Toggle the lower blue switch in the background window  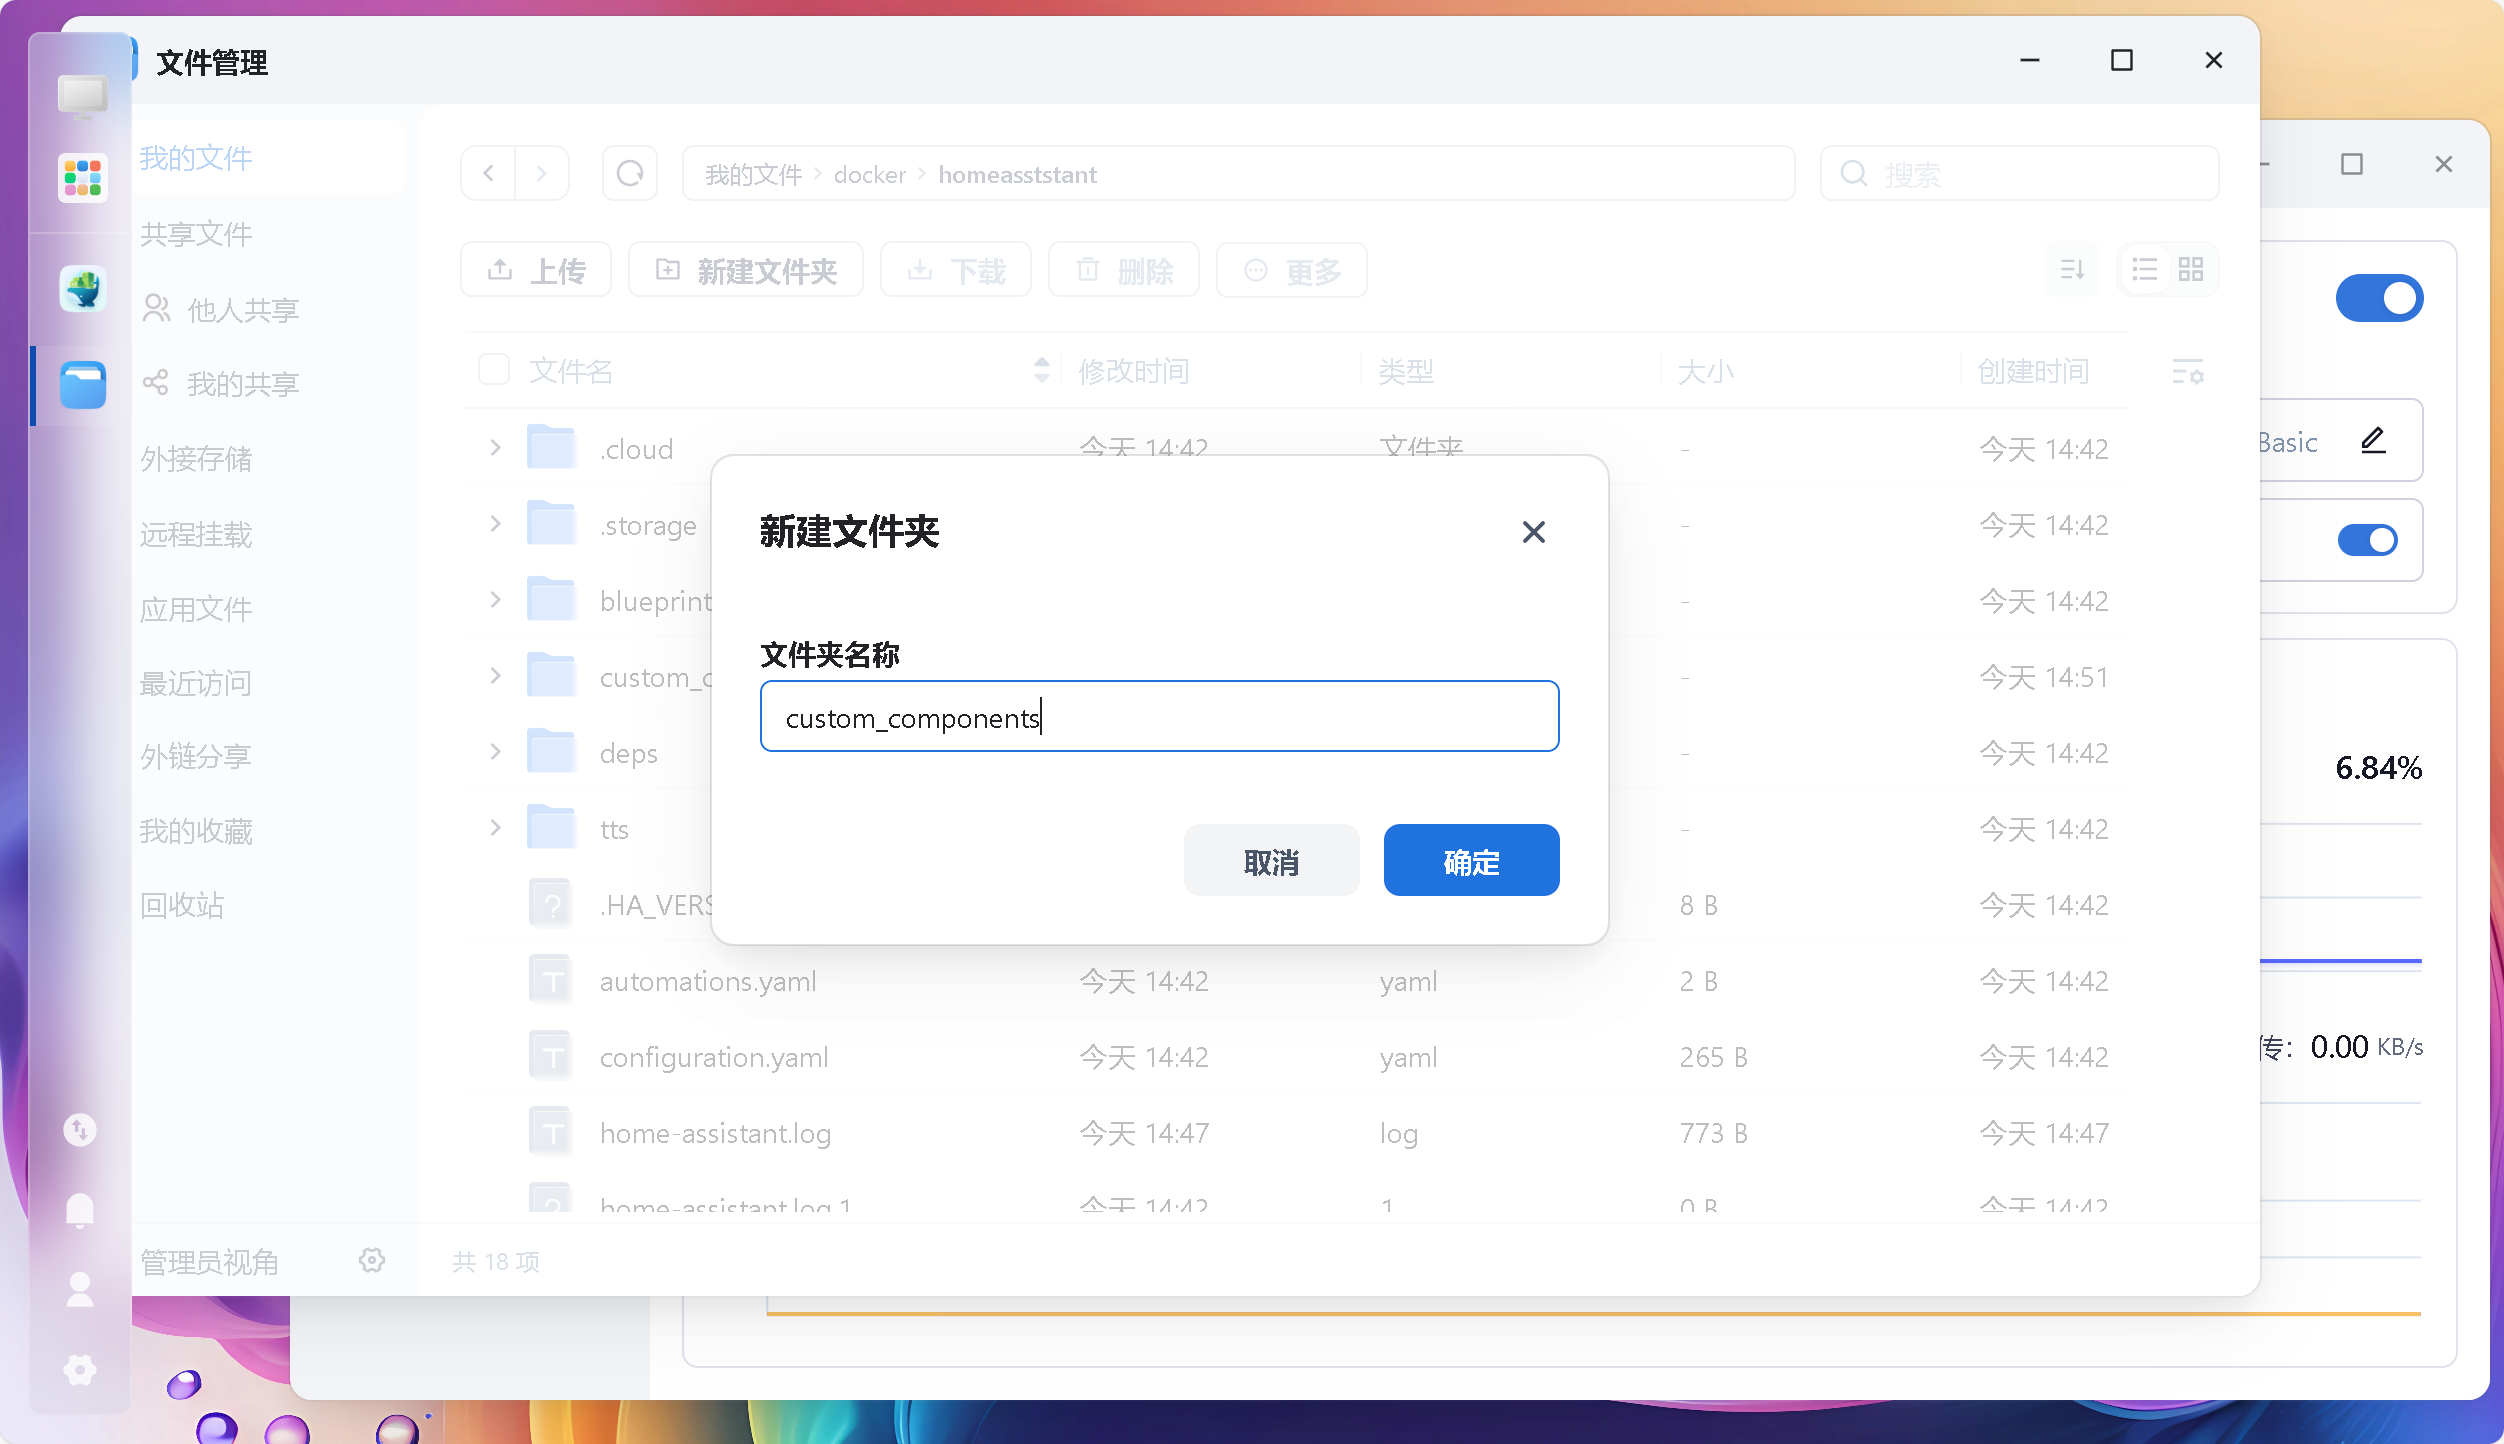coord(2367,540)
